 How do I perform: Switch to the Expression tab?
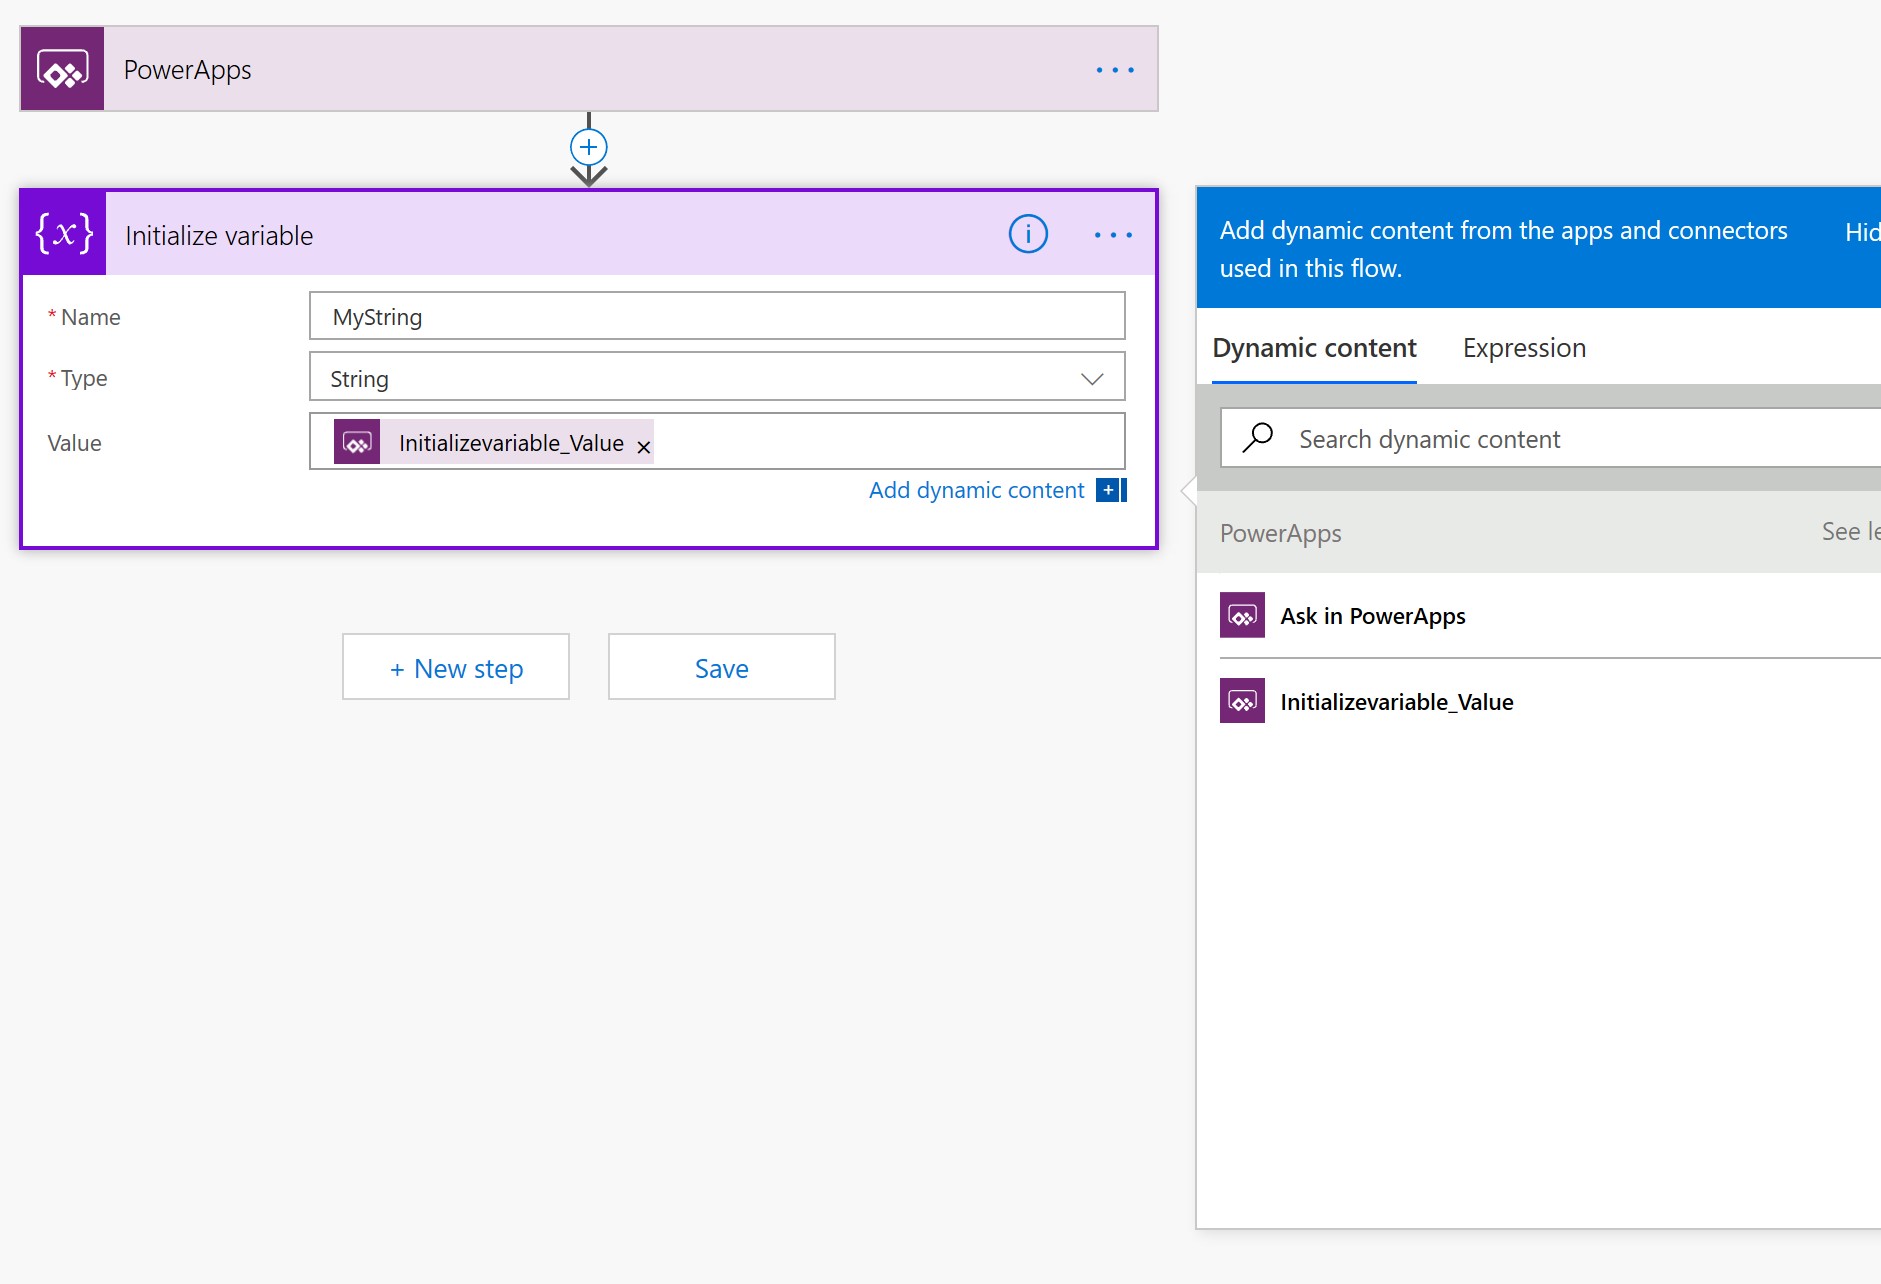(x=1524, y=348)
